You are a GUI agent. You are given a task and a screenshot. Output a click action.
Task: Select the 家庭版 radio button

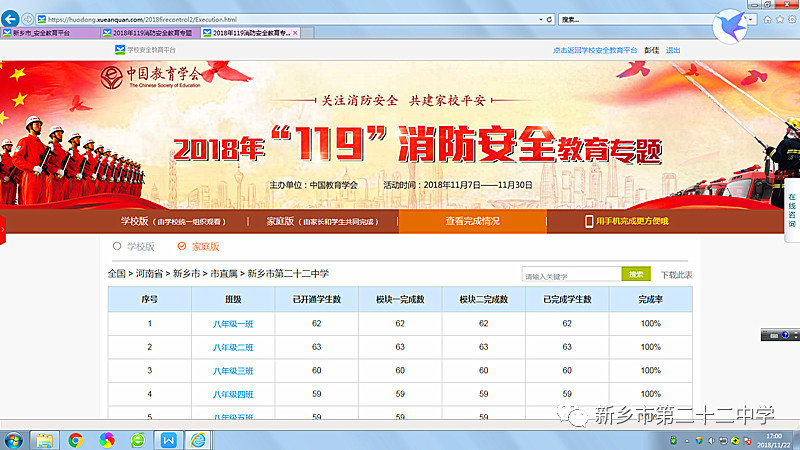tap(182, 246)
